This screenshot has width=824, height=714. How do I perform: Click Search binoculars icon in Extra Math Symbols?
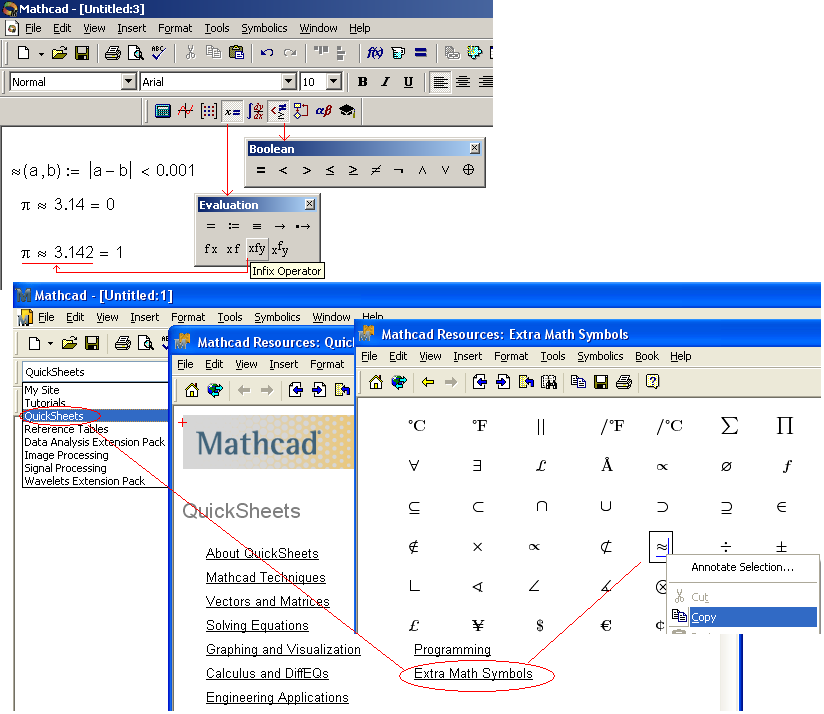coord(549,382)
